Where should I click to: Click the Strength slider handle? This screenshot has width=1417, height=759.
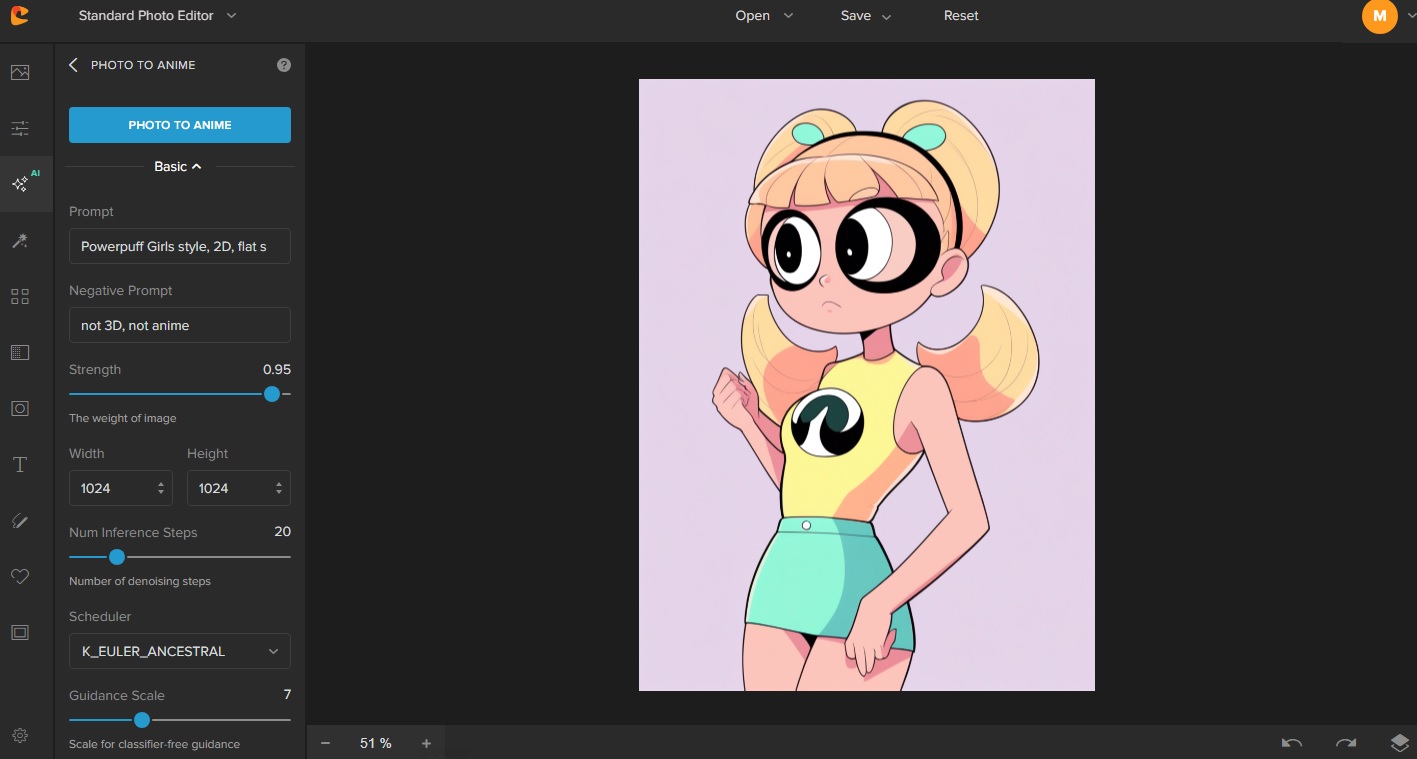(272, 394)
